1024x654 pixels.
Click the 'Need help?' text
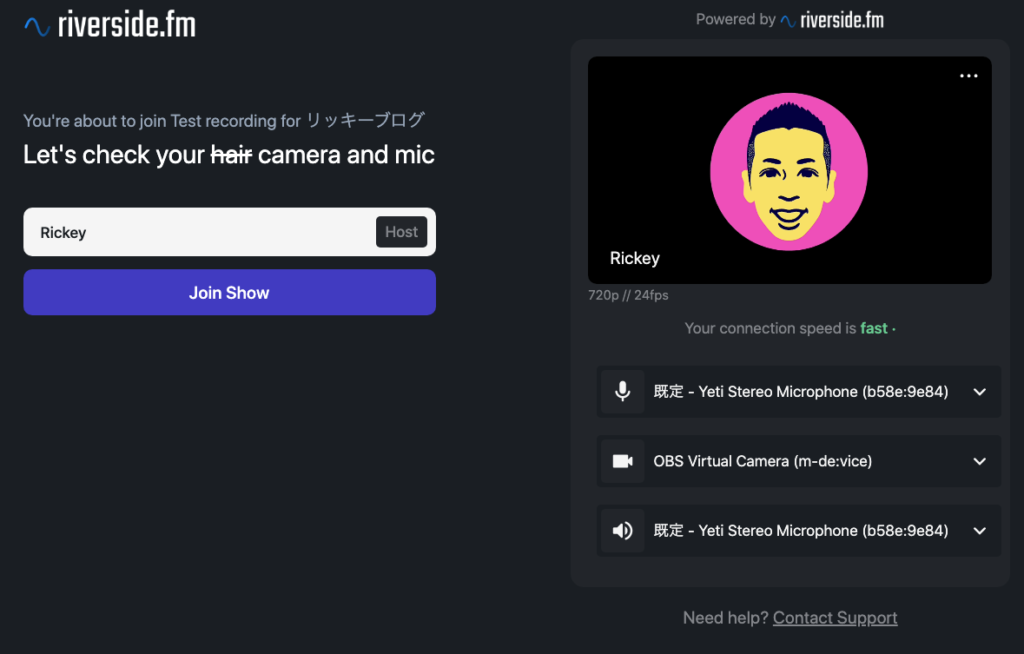click(x=726, y=617)
